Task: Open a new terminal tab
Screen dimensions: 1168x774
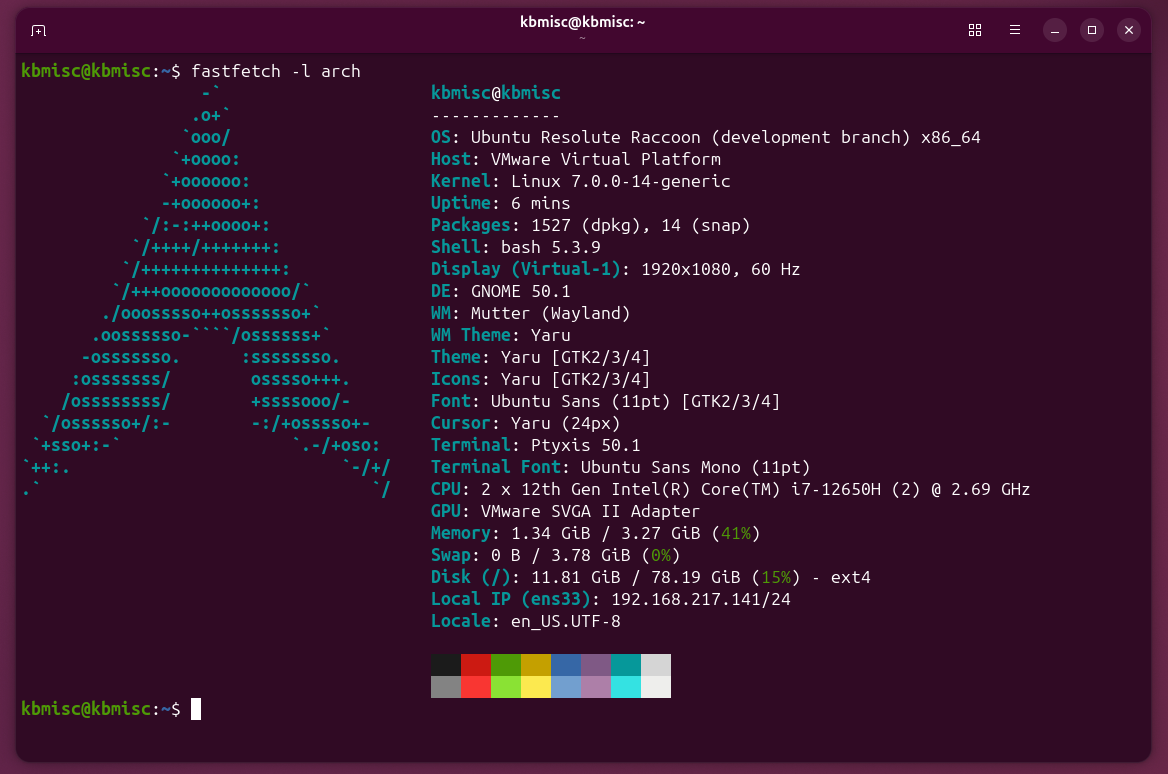Action: point(38,30)
